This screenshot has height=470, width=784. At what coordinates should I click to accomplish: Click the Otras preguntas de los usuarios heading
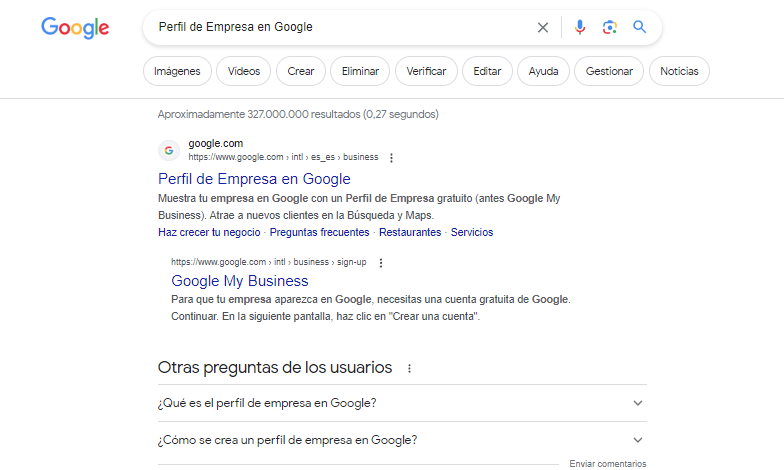274,368
